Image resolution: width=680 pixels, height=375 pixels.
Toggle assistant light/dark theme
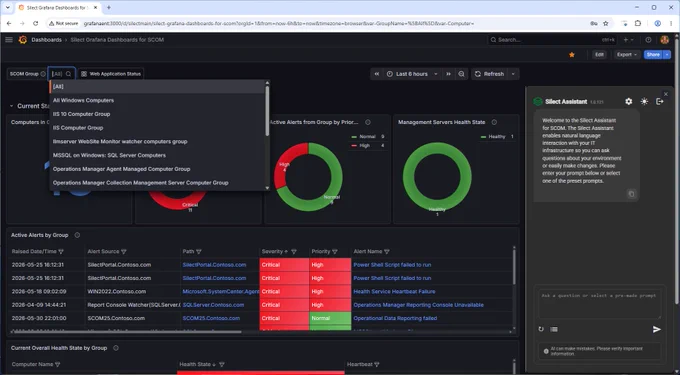644,101
